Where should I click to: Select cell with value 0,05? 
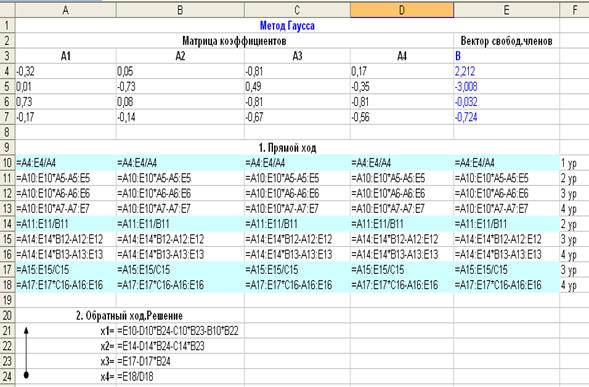coord(180,71)
